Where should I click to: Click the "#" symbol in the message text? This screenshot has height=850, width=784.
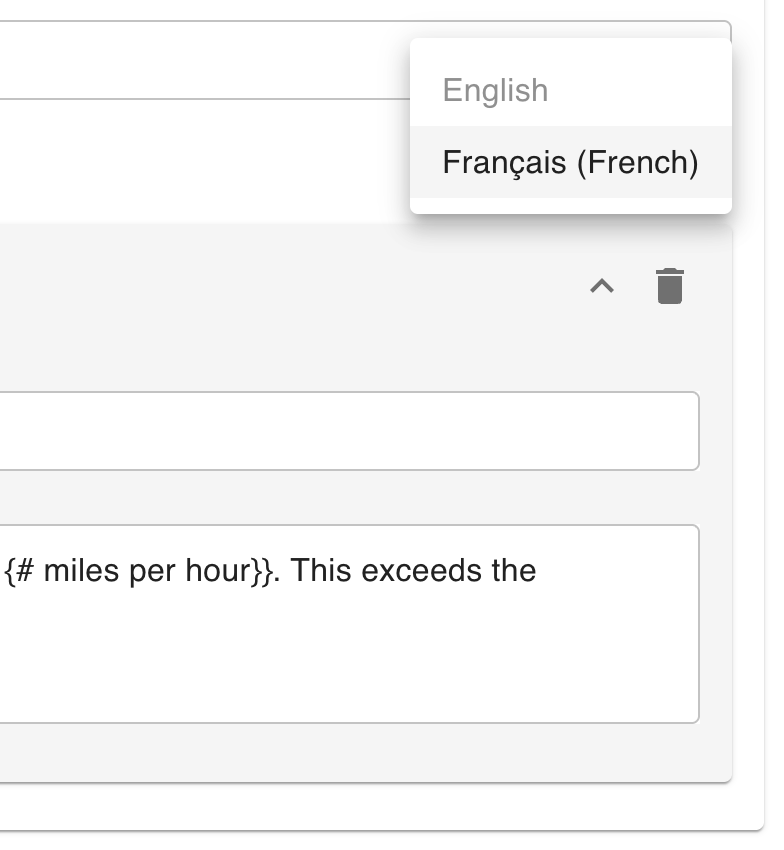click(x=23, y=571)
